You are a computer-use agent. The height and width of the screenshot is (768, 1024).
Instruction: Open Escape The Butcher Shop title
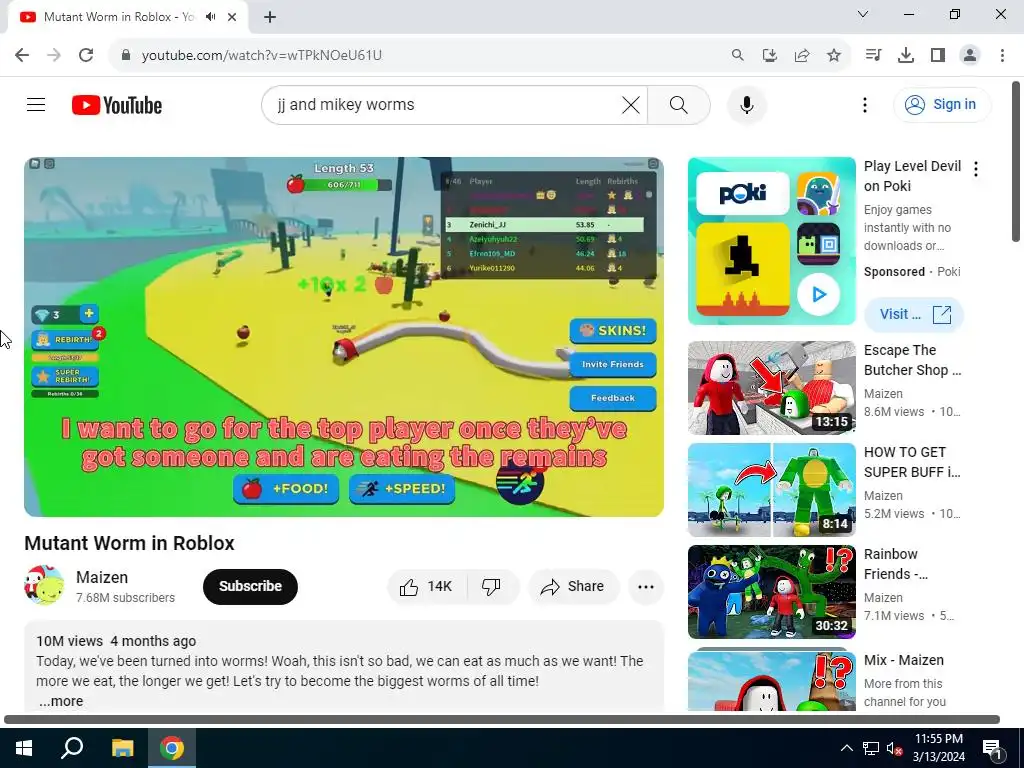(912, 360)
